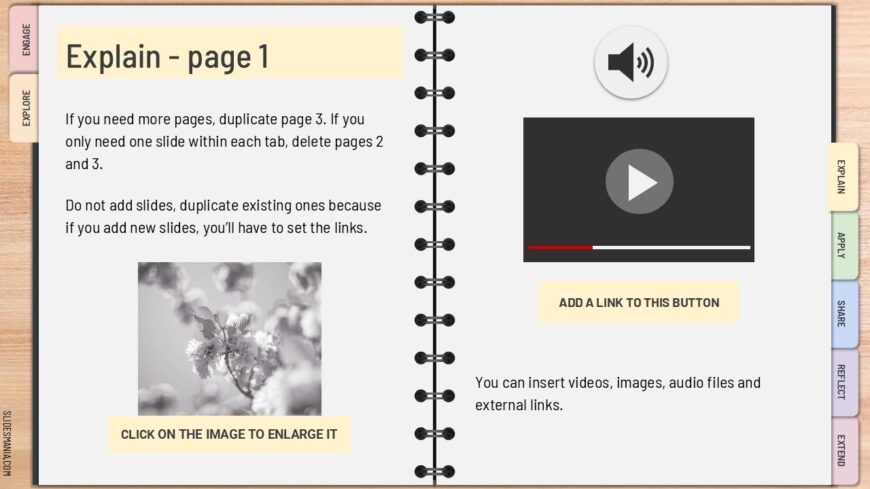This screenshot has width=870, height=489.
Task: Switch to the EXPLORE tab
Action: click(x=24, y=108)
